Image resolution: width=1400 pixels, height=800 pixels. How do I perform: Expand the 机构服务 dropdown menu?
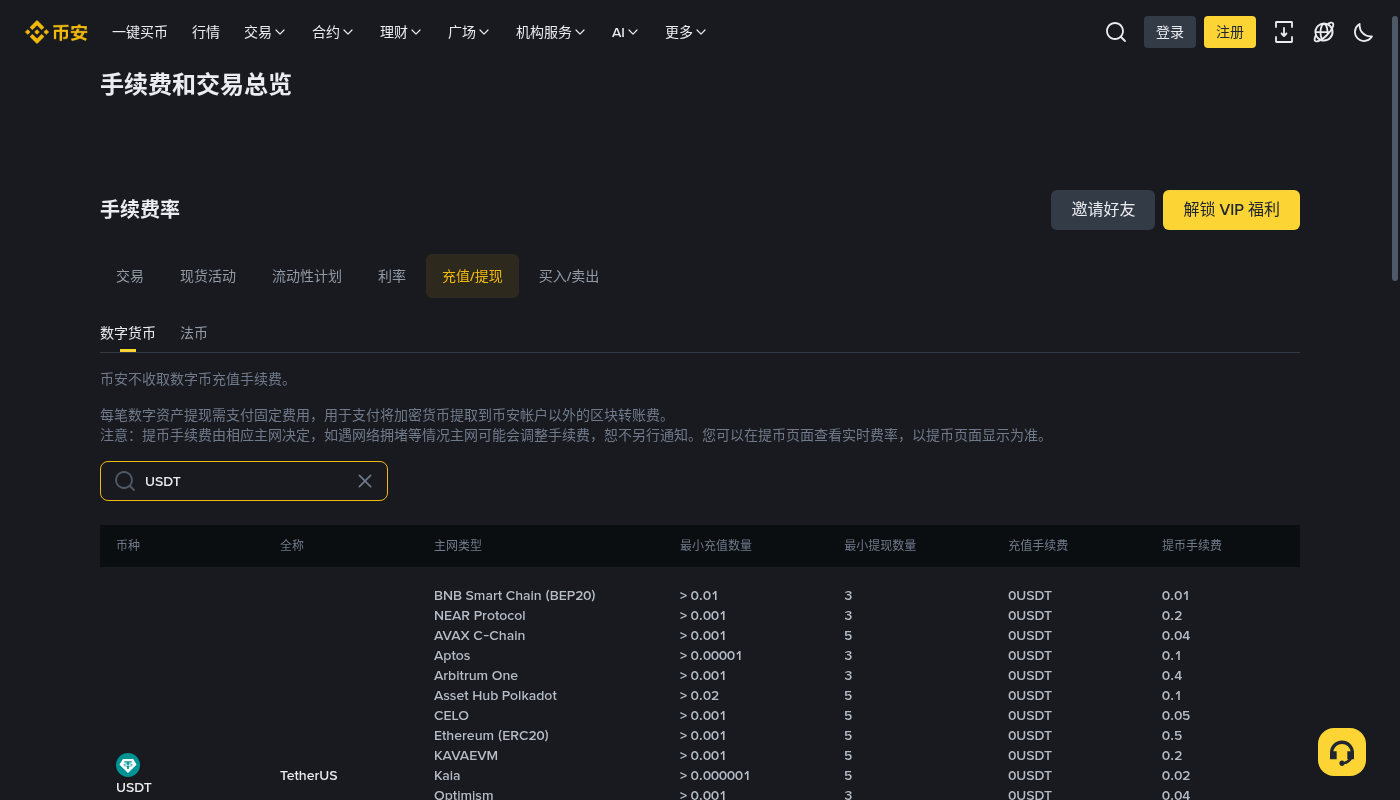(551, 32)
